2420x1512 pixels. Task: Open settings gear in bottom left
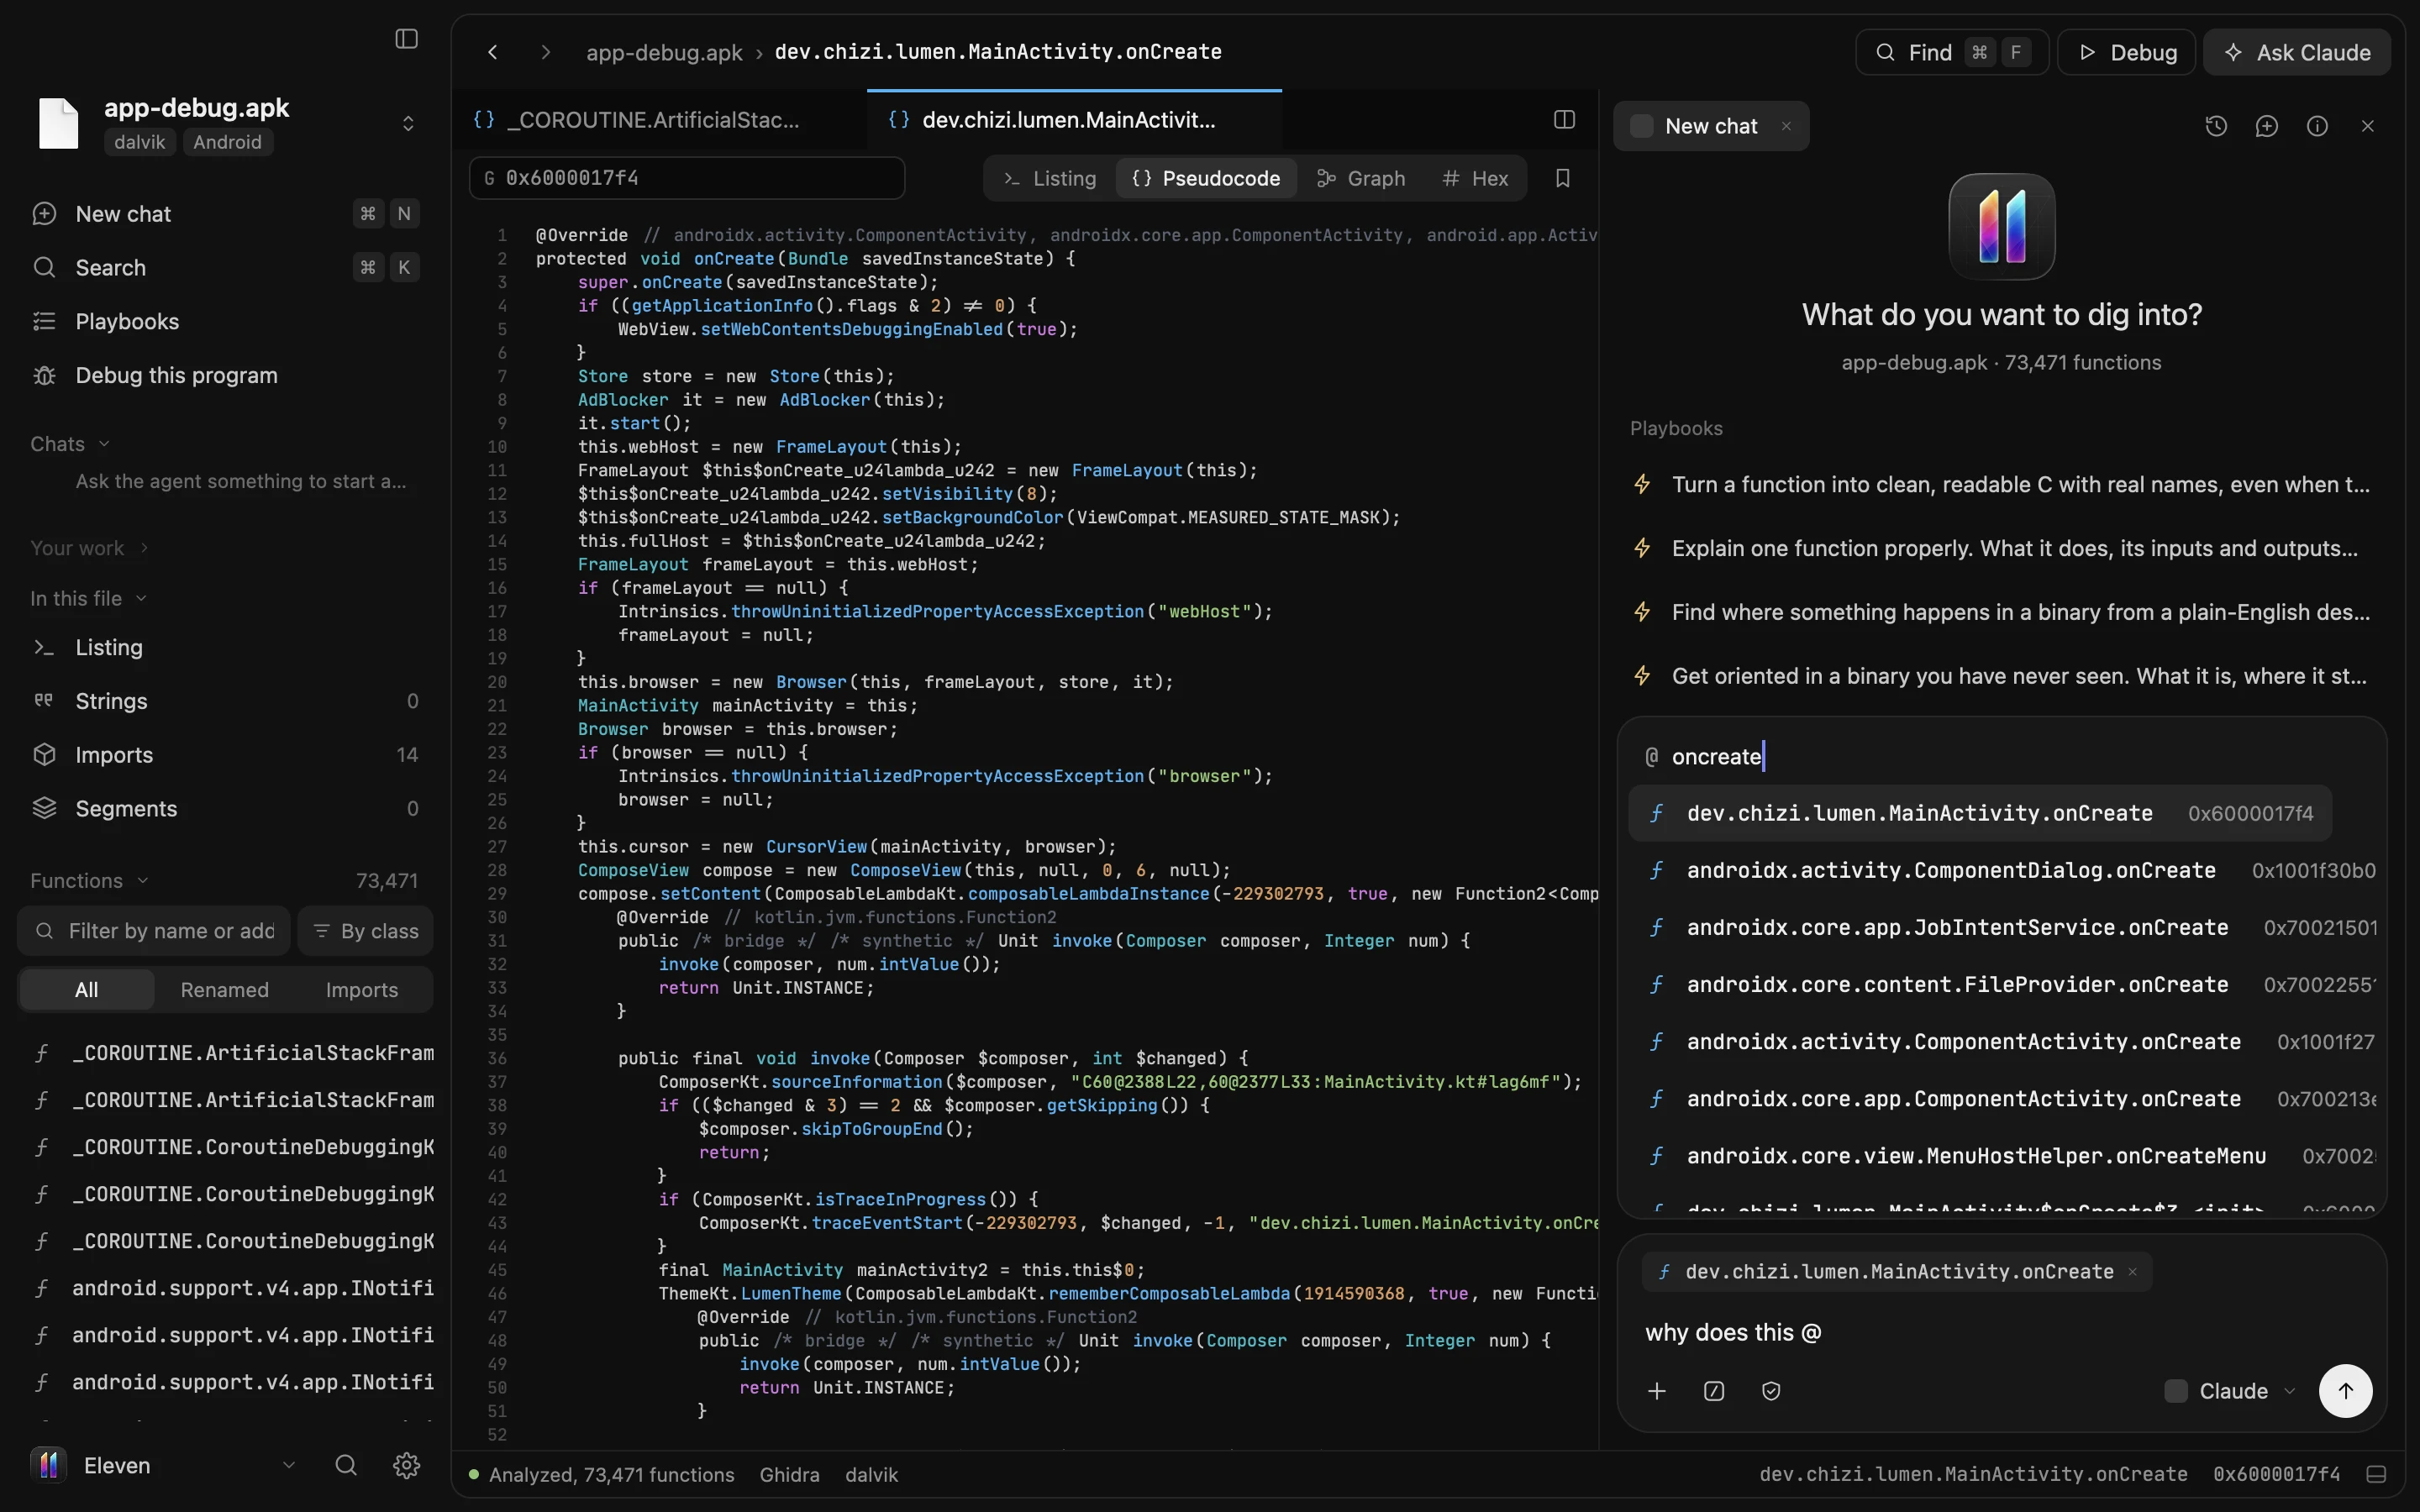[406, 1465]
